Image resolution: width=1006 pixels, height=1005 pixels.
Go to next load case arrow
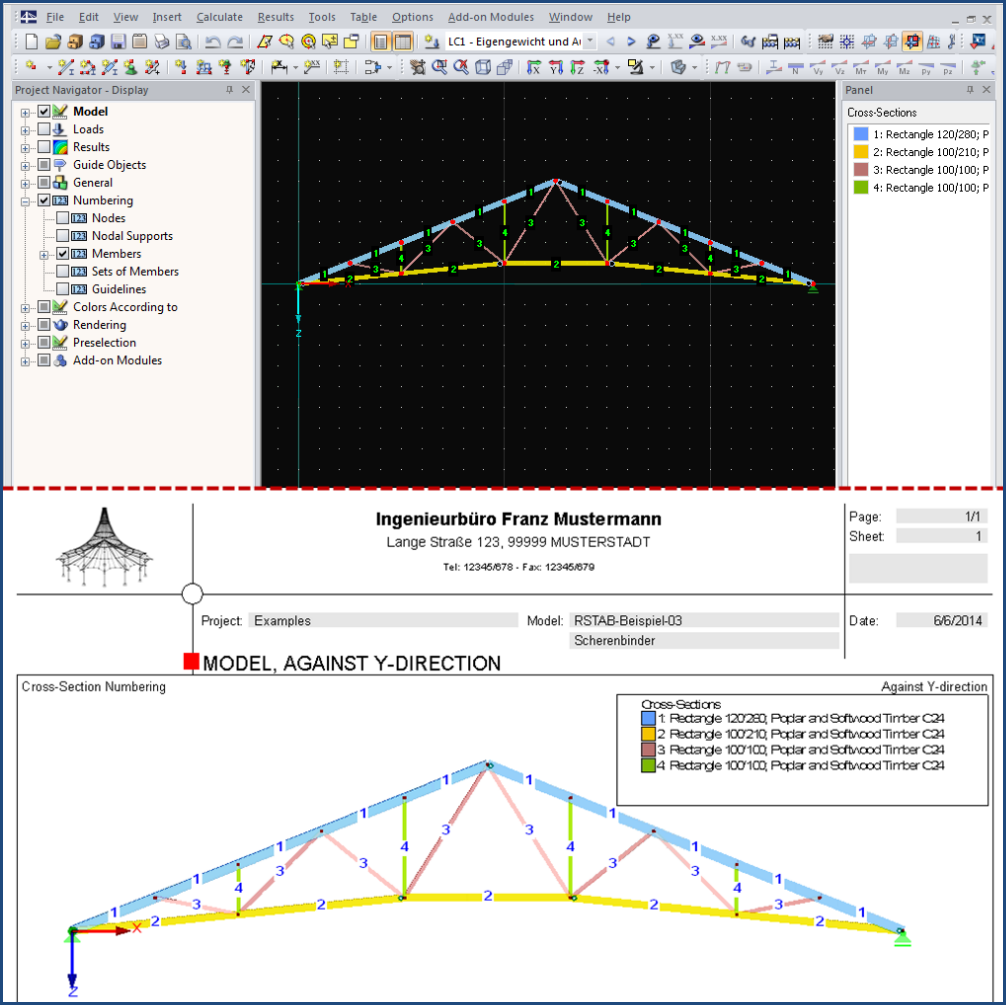(x=631, y=42)
